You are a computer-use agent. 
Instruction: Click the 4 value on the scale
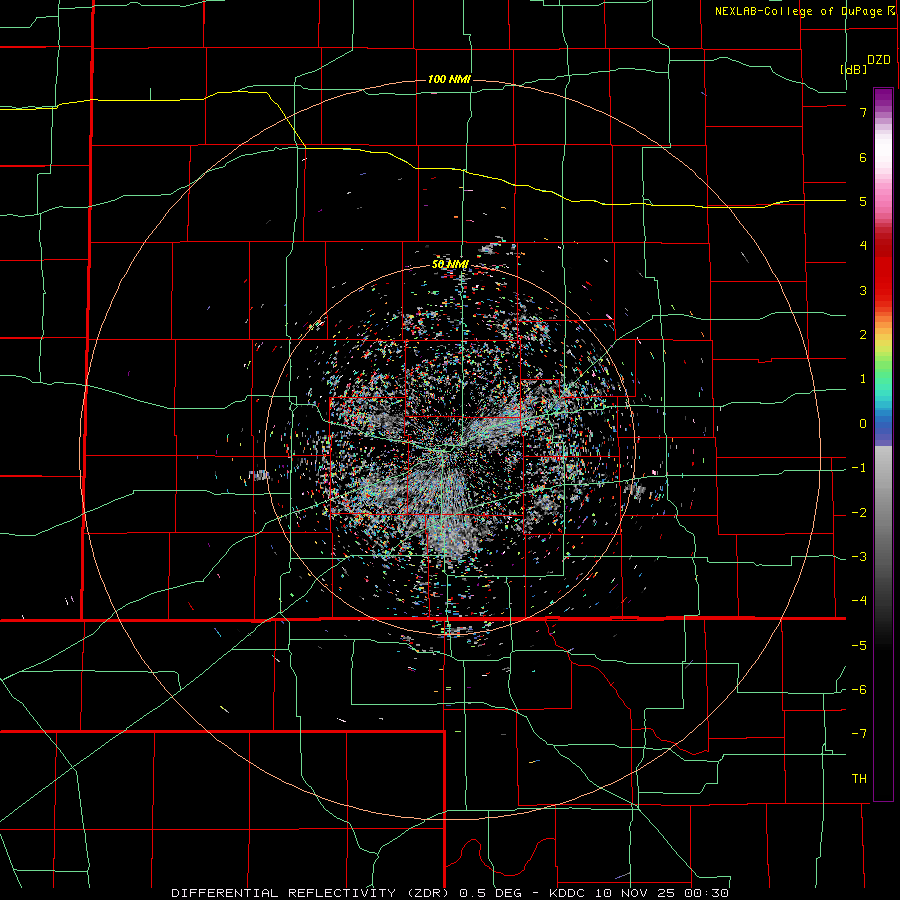point(863,246)
